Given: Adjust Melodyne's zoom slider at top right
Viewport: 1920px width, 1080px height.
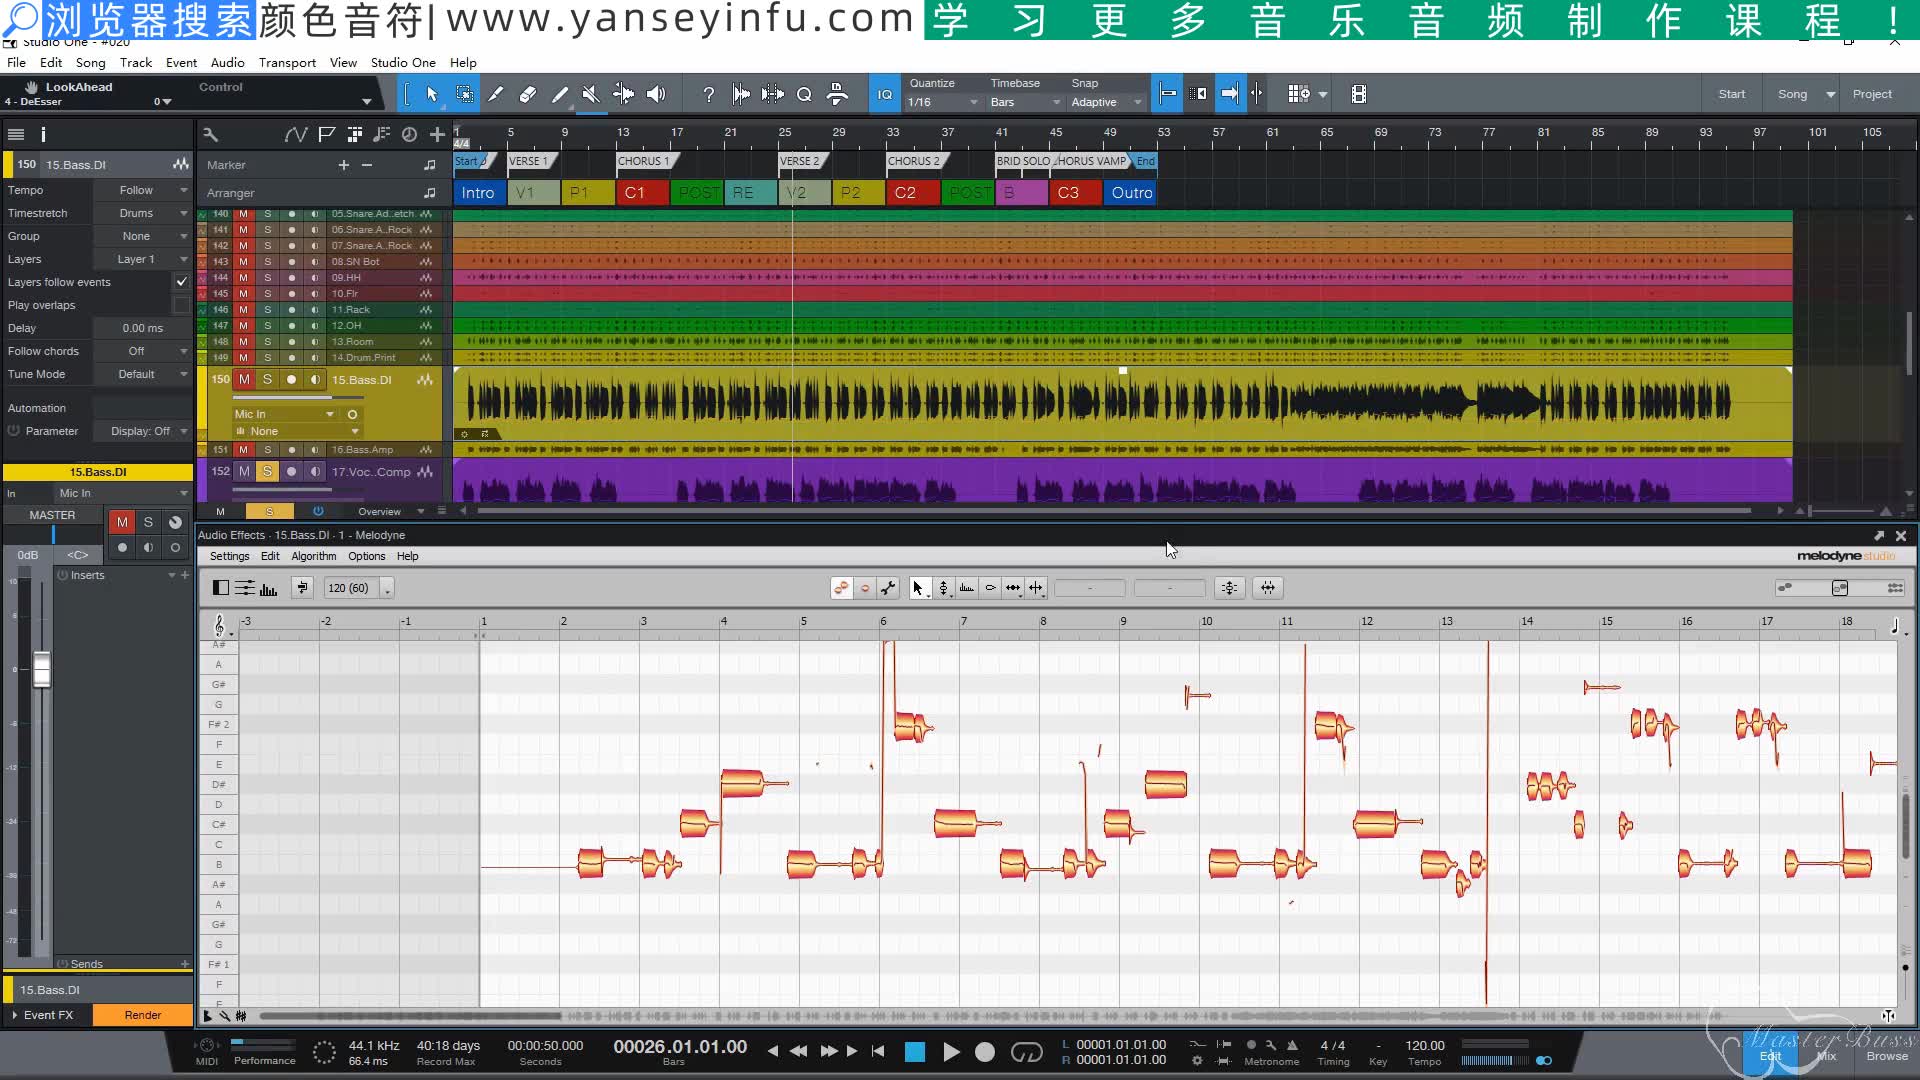Looking at the screenshot, I should coord(1839,588).
